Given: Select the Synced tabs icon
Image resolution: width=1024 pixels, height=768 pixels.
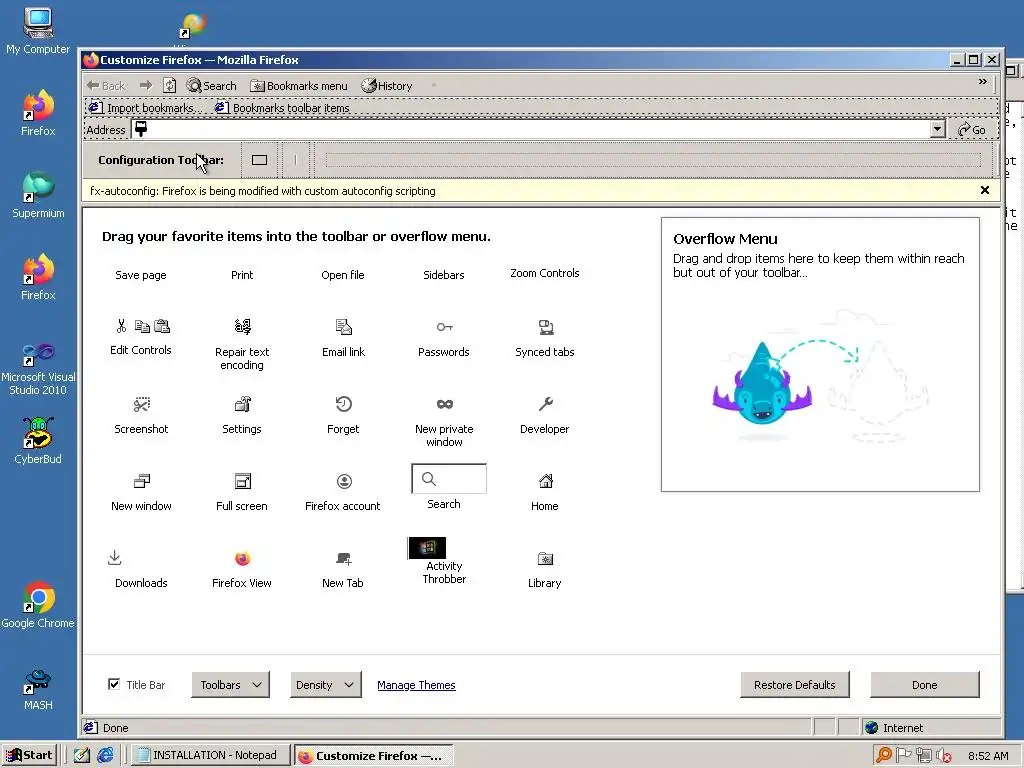Looking at the screenshot, I should click(x=545, y=327).
